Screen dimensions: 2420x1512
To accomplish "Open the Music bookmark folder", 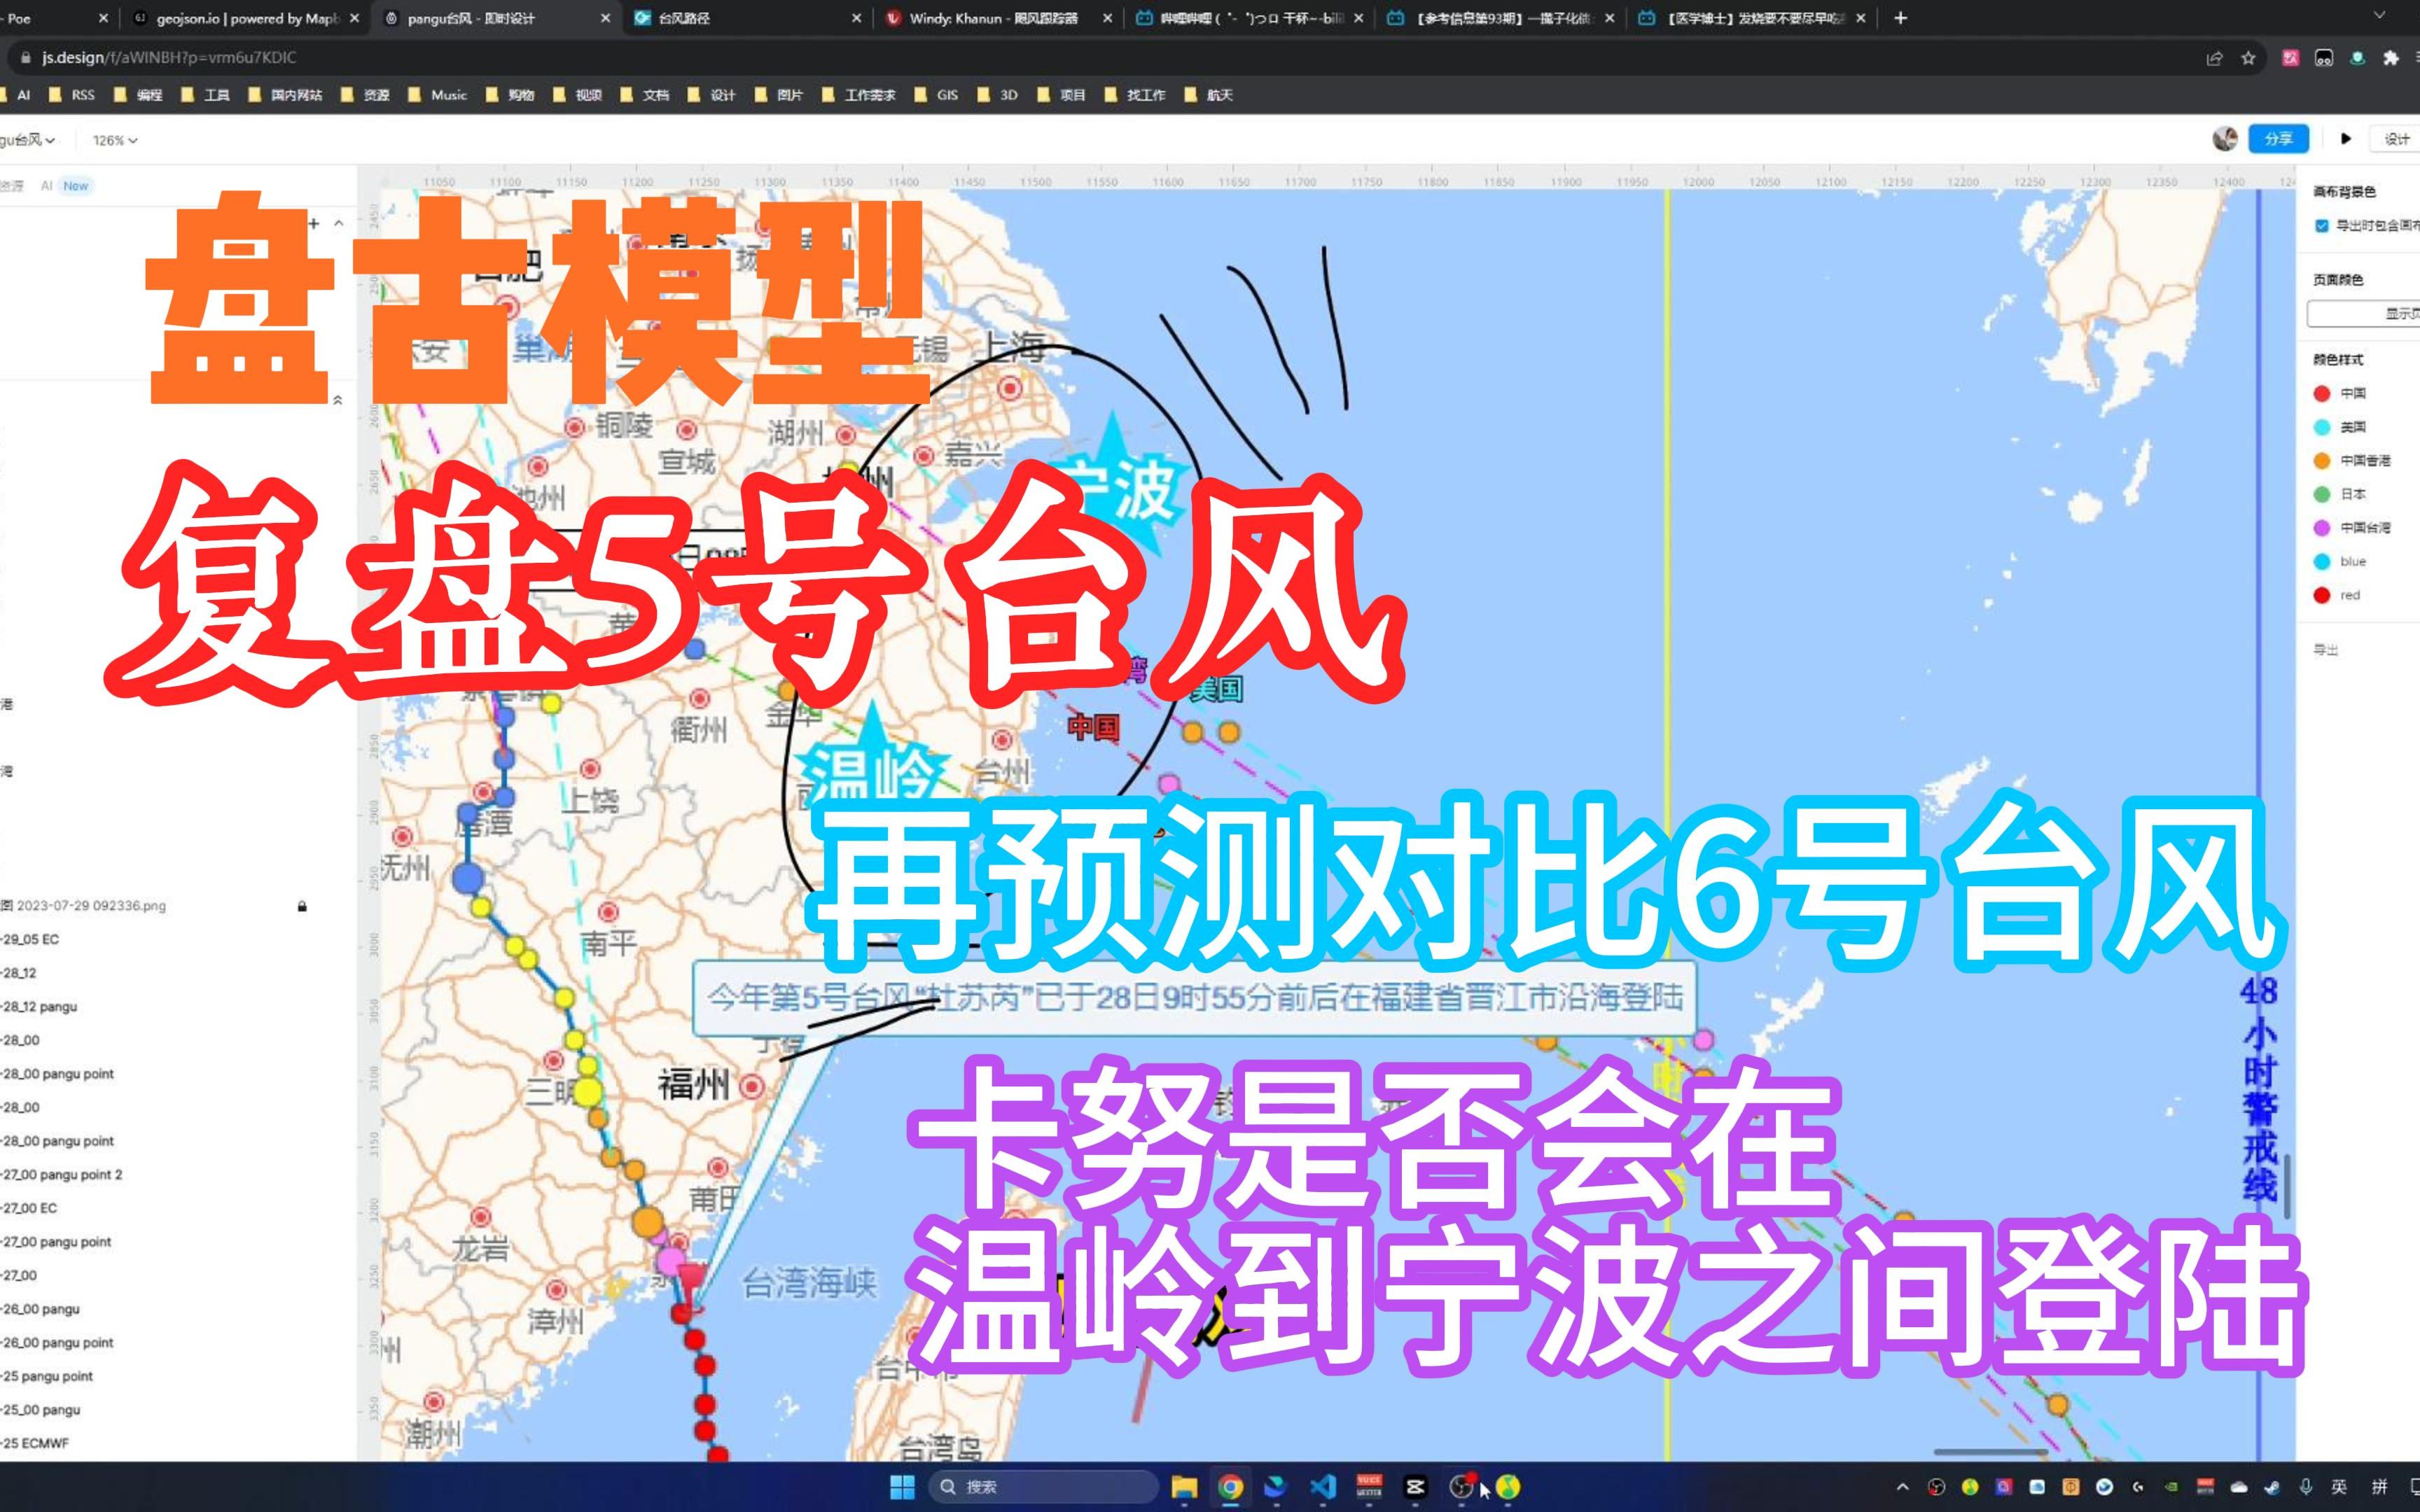I will tap(437, 95).
